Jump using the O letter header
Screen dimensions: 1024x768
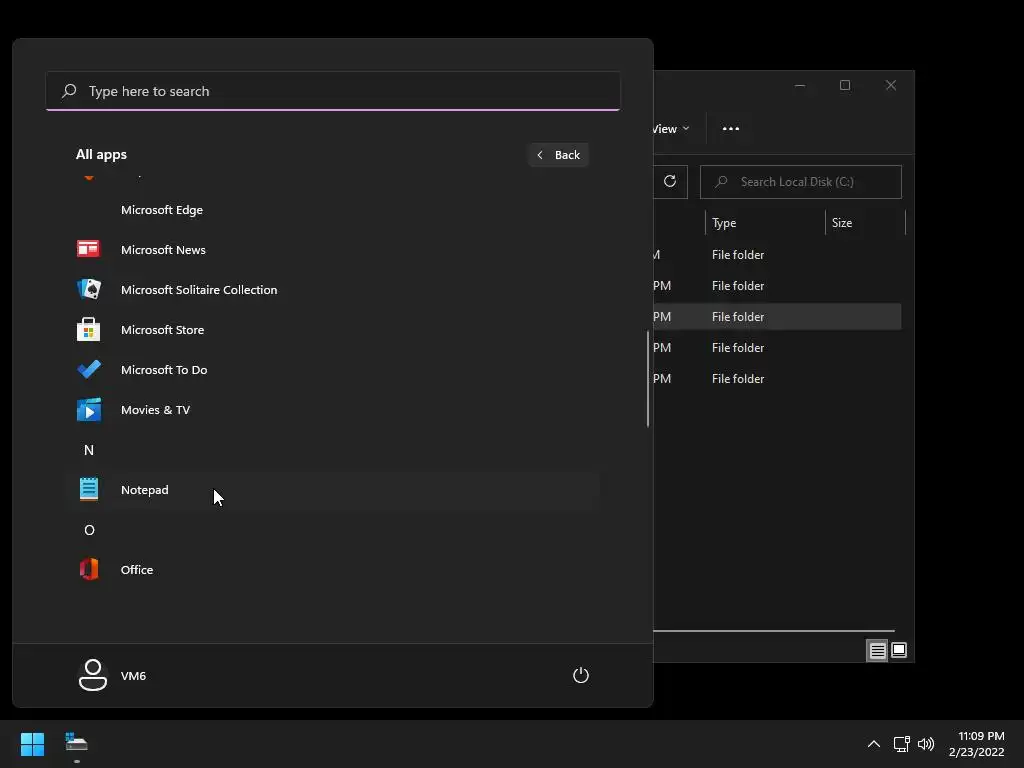pos(89,530)
